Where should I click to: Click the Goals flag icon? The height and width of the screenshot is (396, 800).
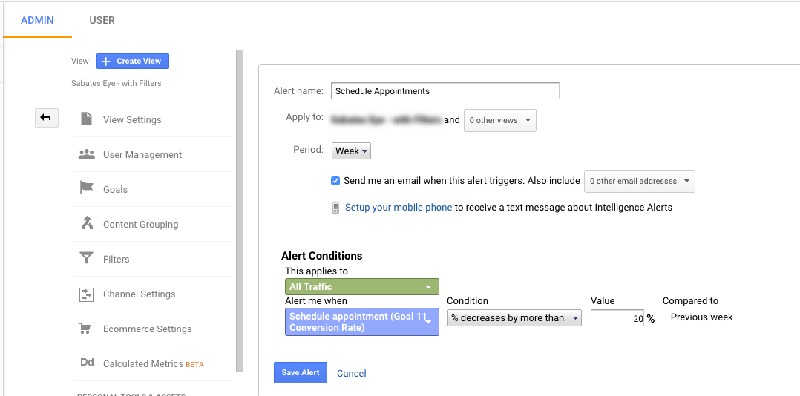[87, 188]
